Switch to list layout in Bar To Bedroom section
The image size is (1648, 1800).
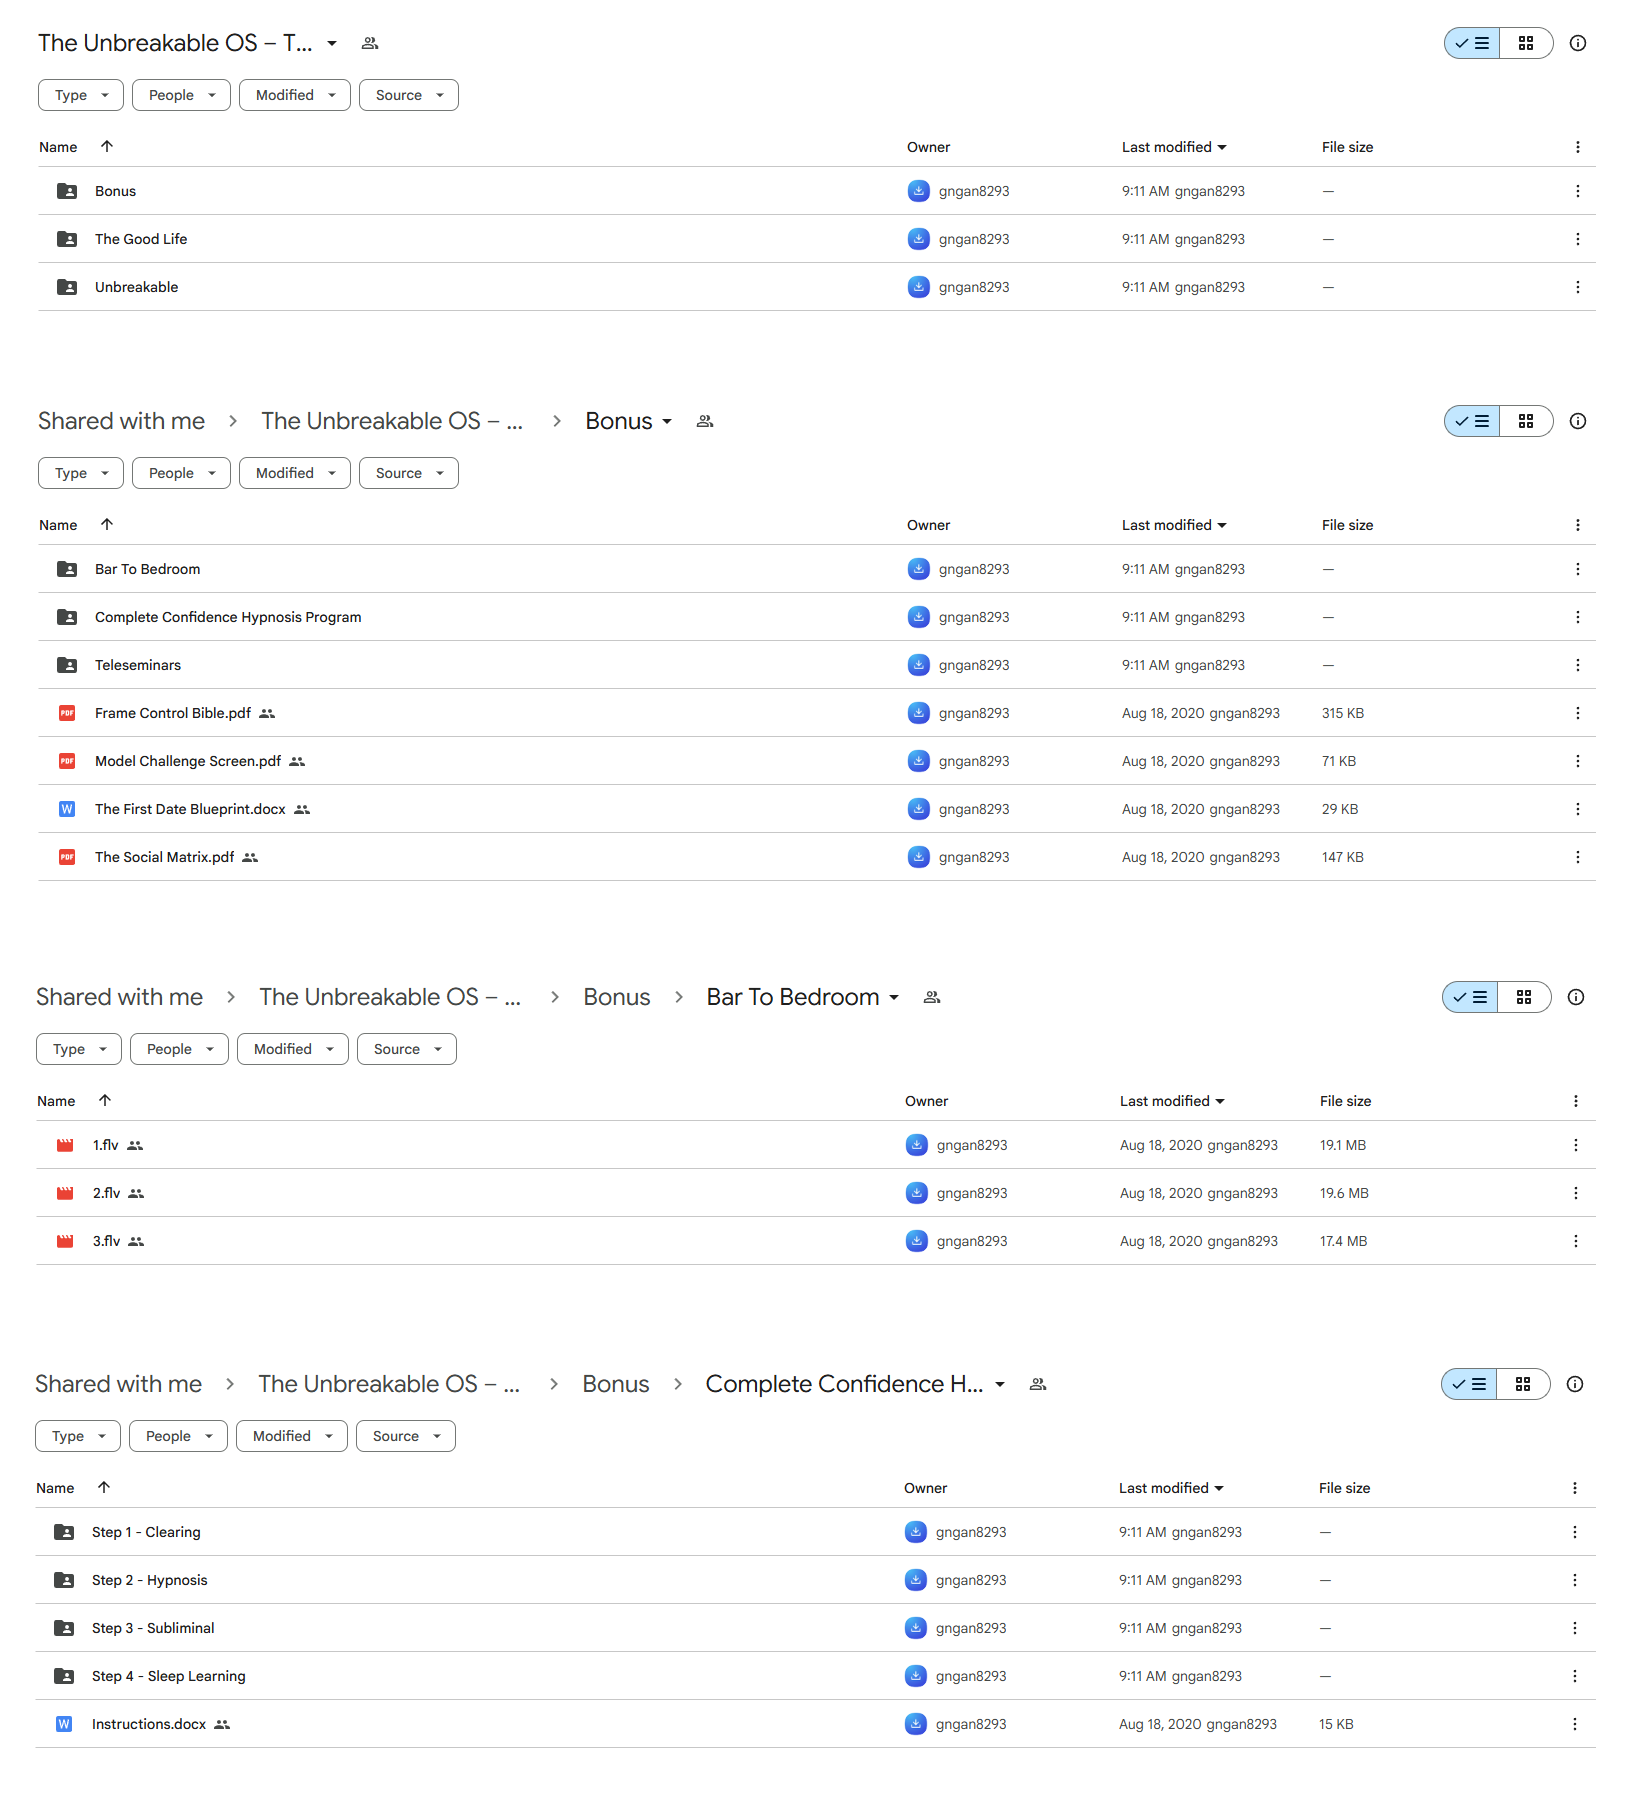1470,997
